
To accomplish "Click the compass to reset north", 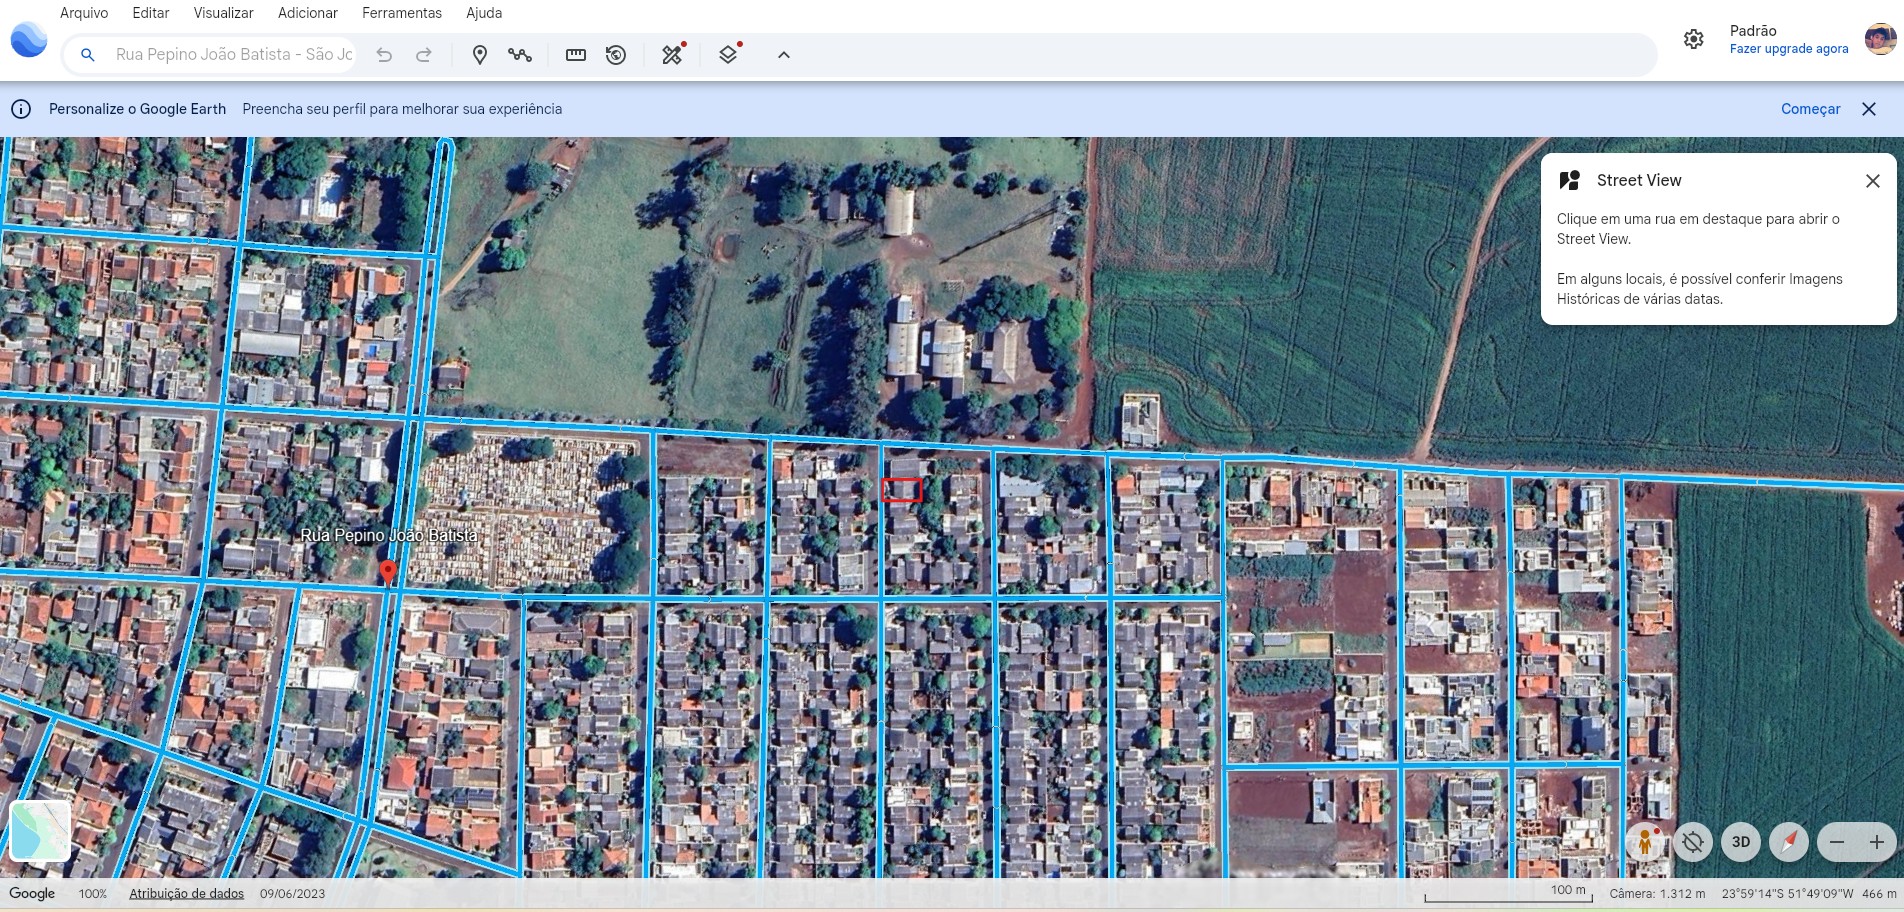I will pyautogui.click(x=1788, y=842).
